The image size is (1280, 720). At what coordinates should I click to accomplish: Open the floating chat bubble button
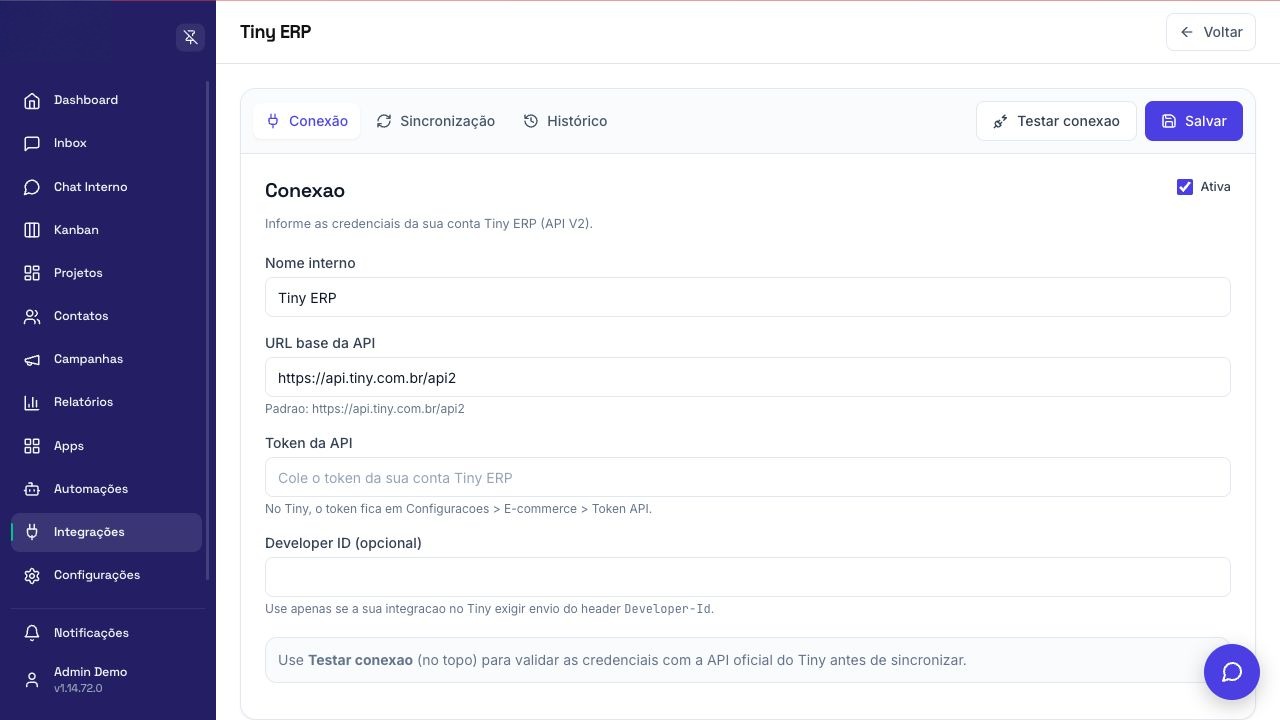click(1232, 672)
